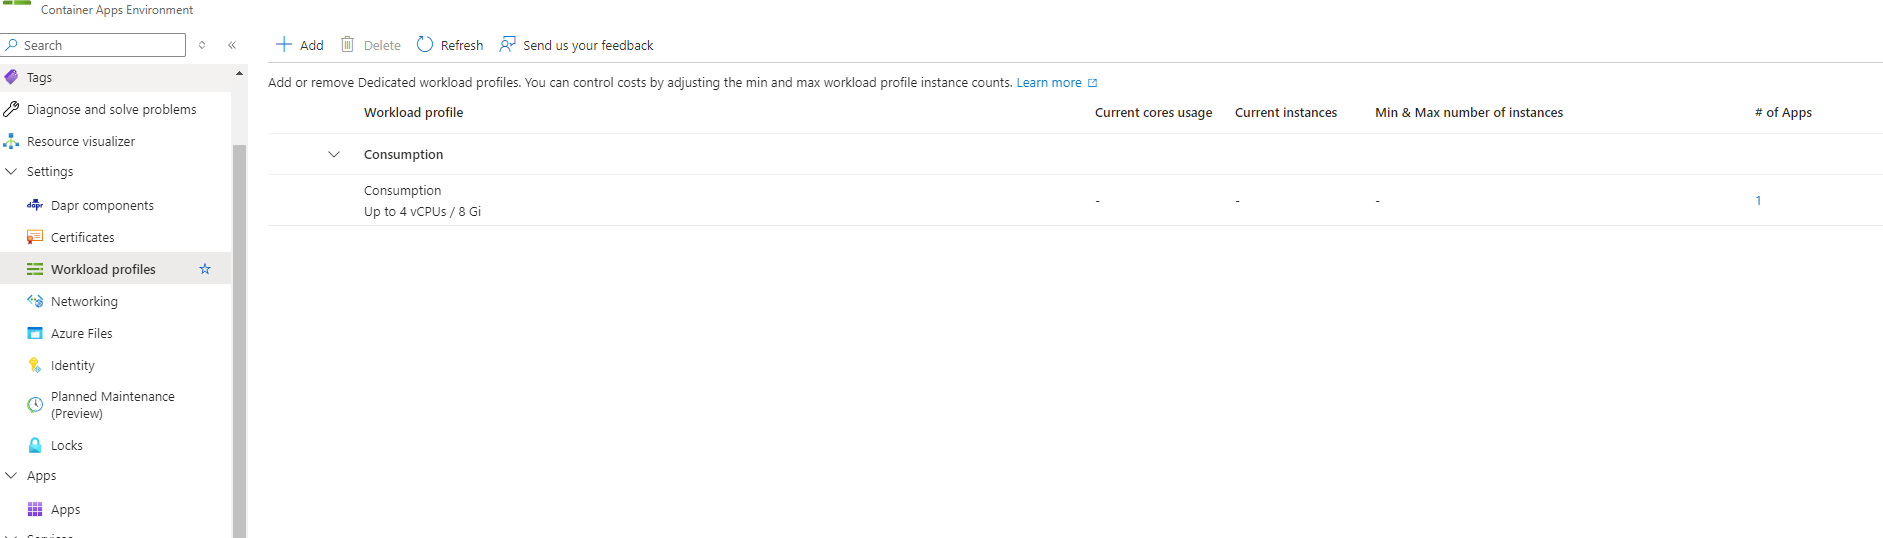
Task: Click the Current instances column header
Action: (1285, 112)
